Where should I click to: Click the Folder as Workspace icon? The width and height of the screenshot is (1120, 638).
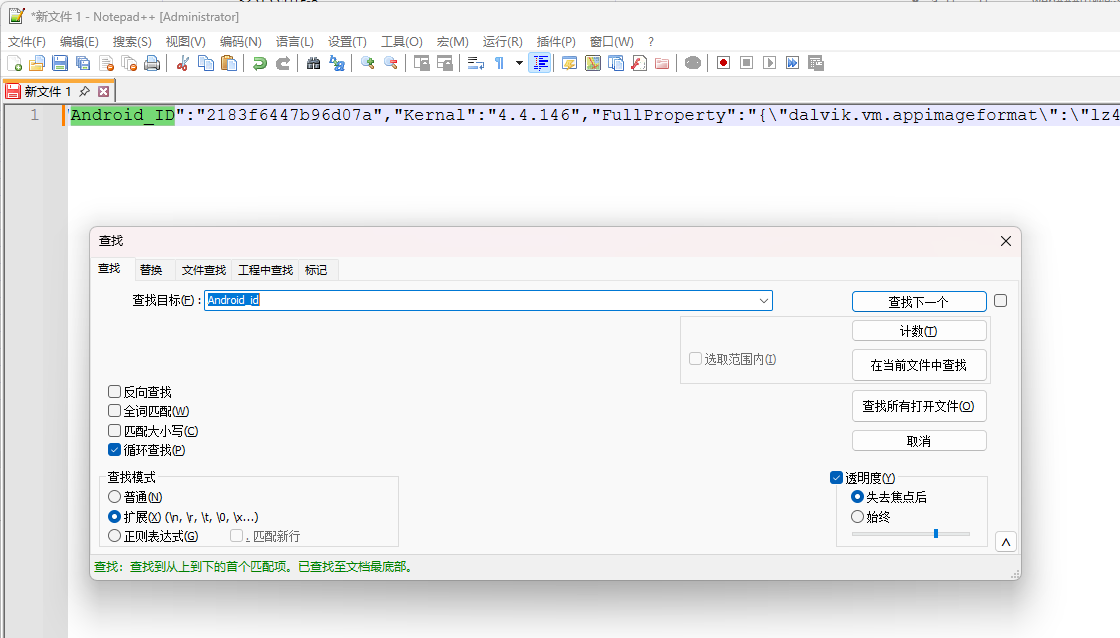click(x=662, y=64)
